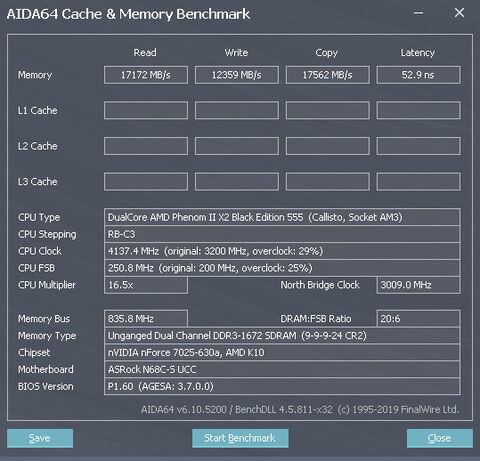Select the Memory Read result cell
This screenshot has width=480, height=461.
tap(146, 75)
